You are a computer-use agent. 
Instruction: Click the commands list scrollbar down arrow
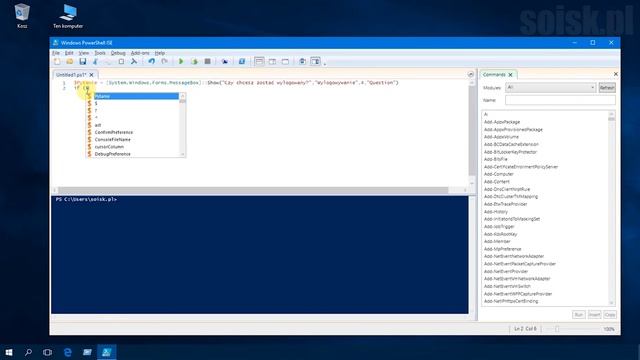coord(611,303)
